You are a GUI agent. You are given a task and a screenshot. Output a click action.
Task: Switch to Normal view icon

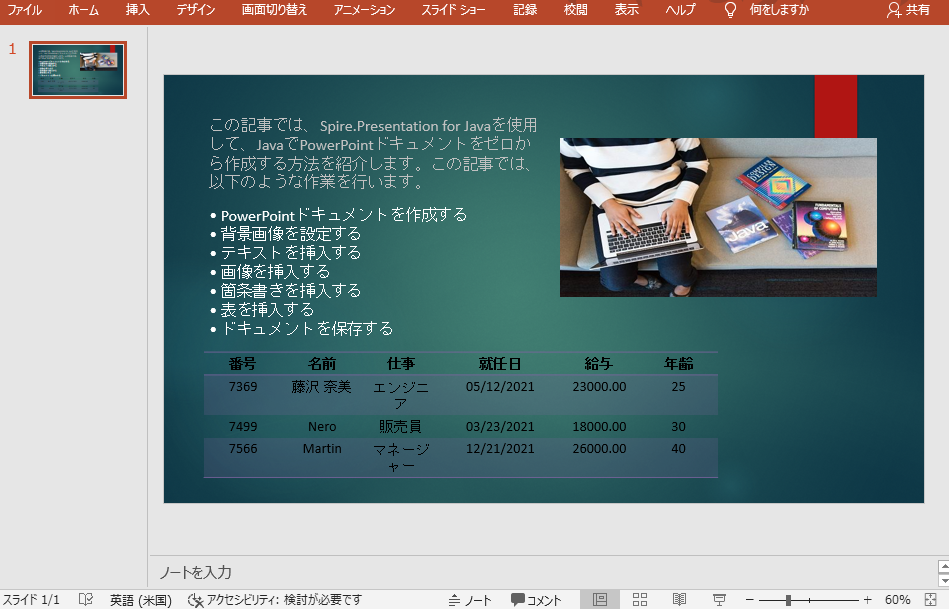coord(600,600)
